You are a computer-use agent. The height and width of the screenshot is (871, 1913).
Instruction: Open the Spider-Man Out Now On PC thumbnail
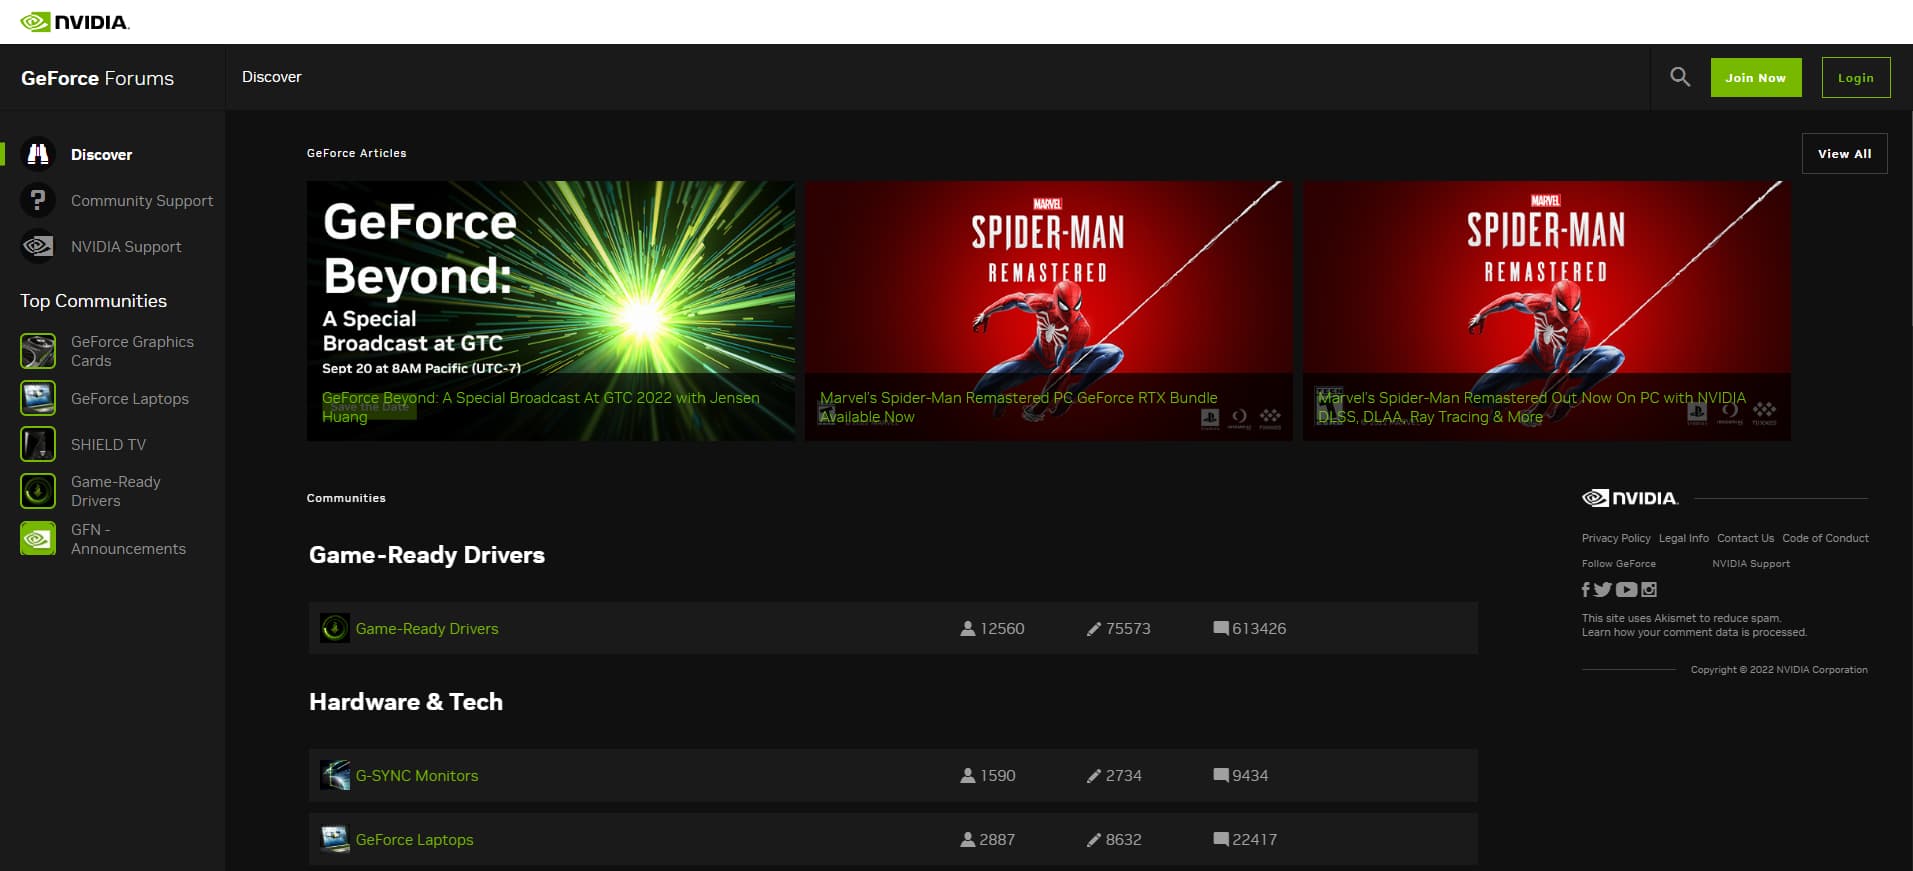pyautogui.click(x=1547, y=311)
